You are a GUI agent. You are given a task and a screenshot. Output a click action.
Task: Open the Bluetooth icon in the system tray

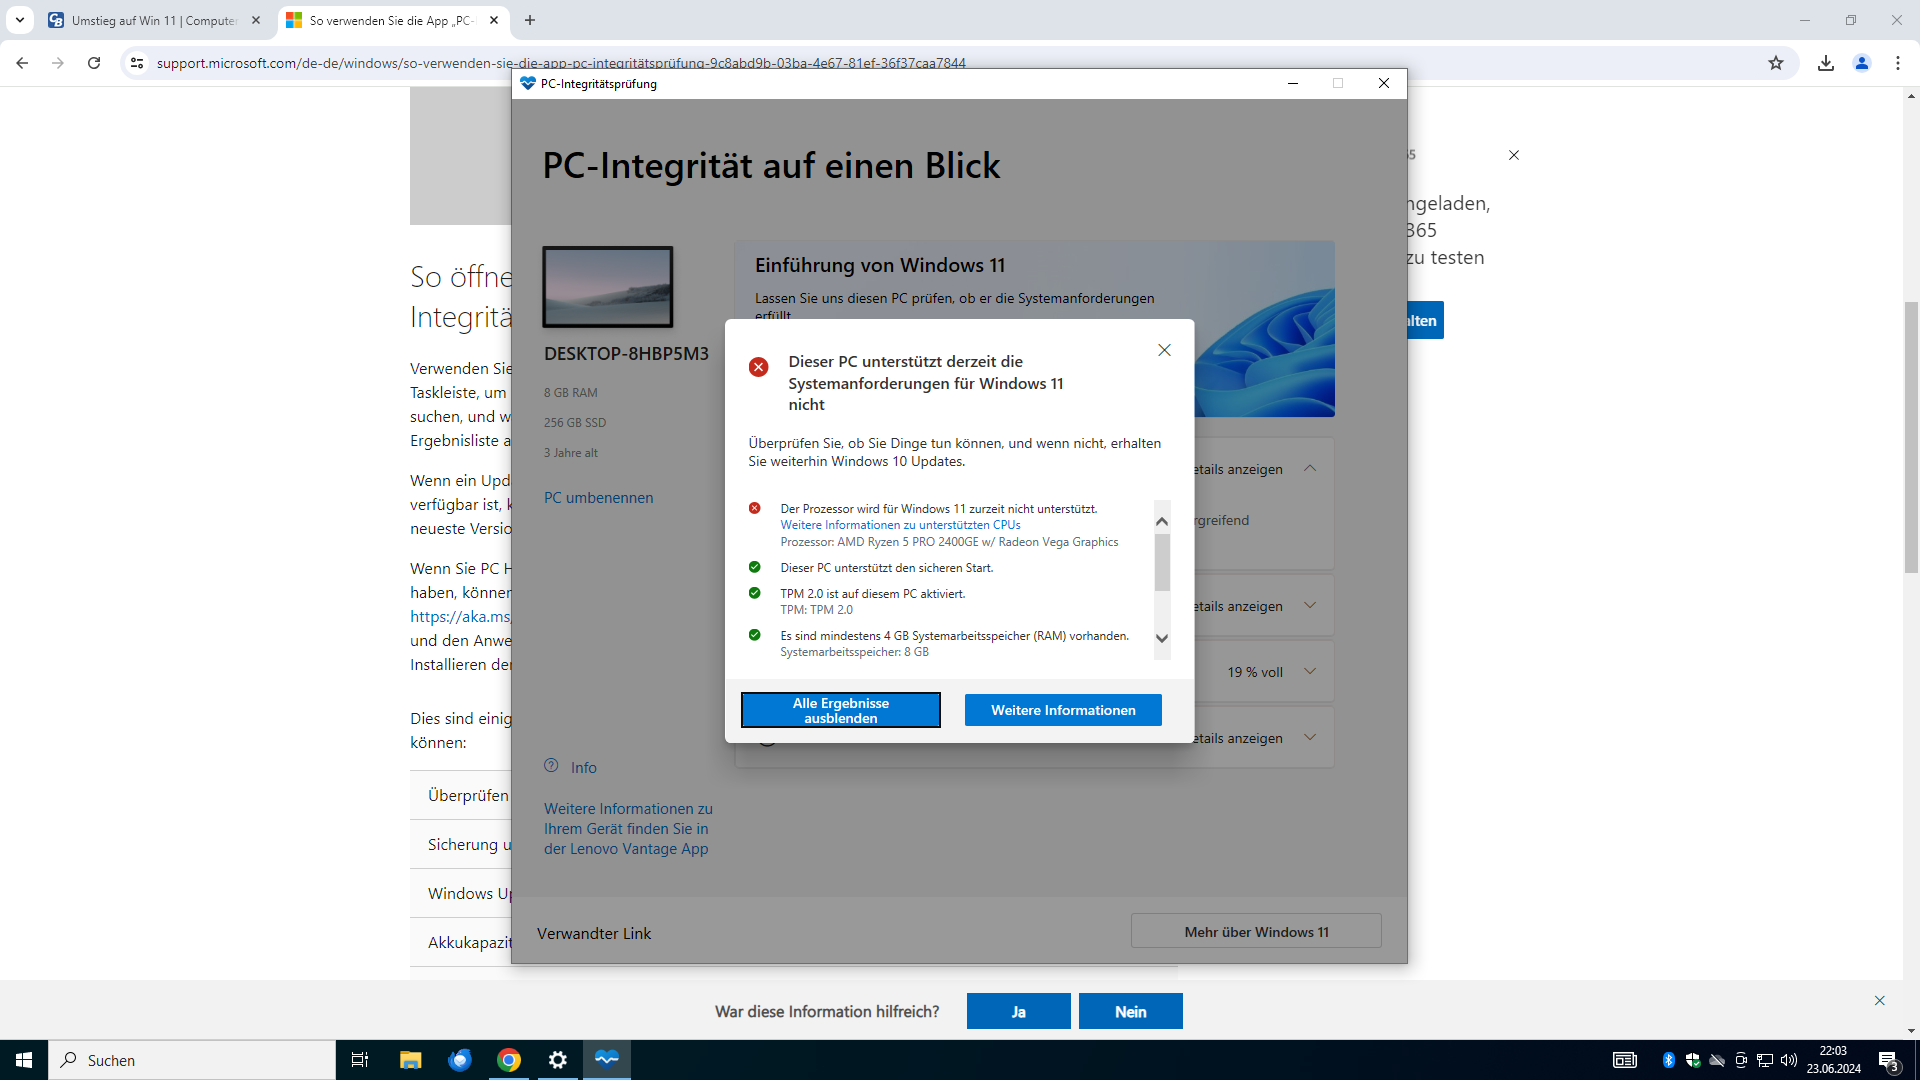click(1668, 1059)
